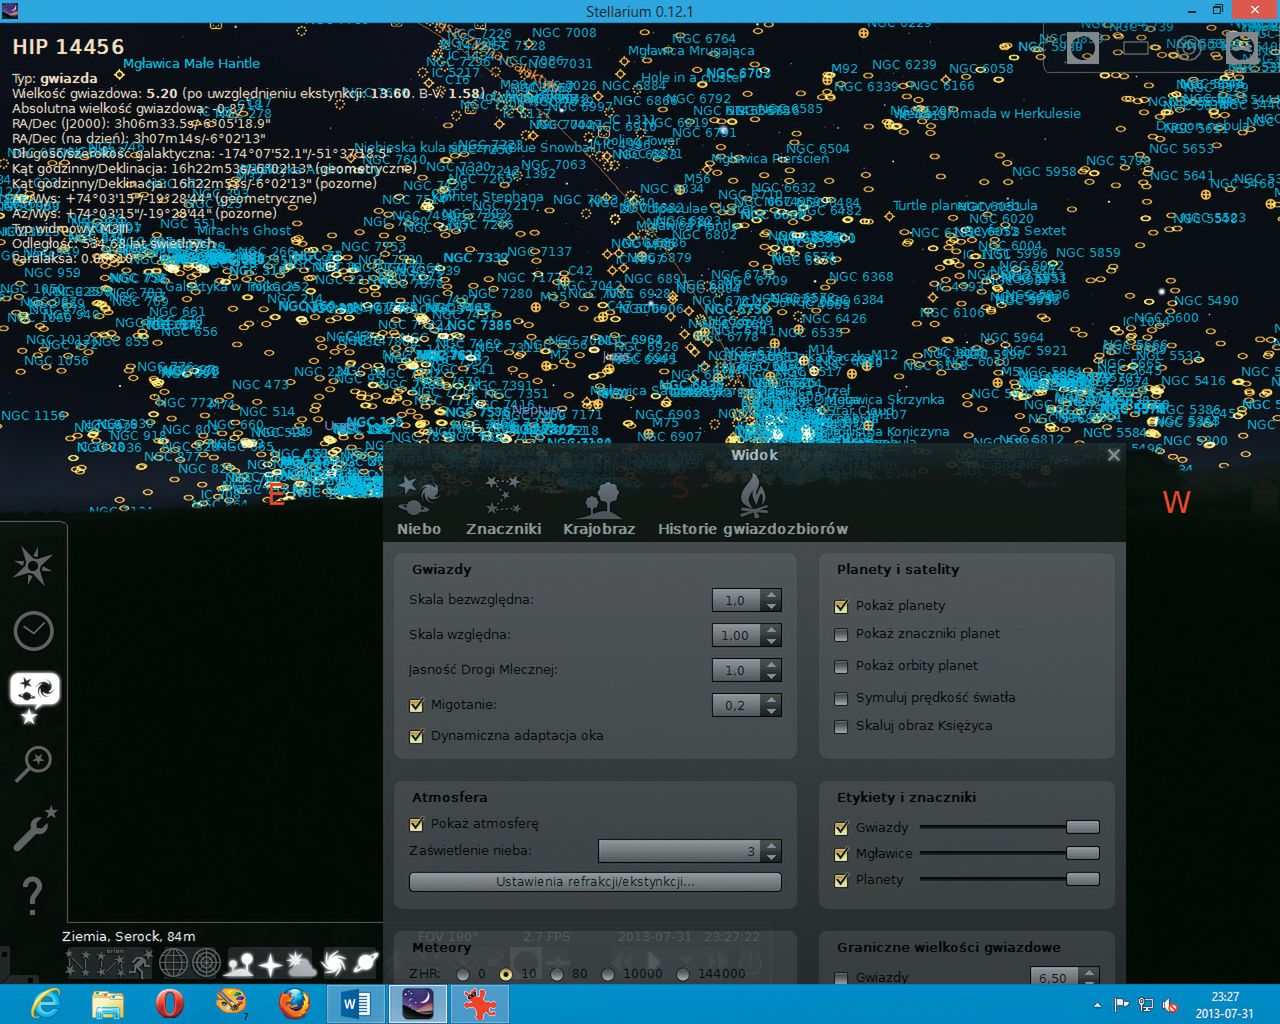
Task: Toggle constellation art running figure icon
Action: tap(139, 963)
